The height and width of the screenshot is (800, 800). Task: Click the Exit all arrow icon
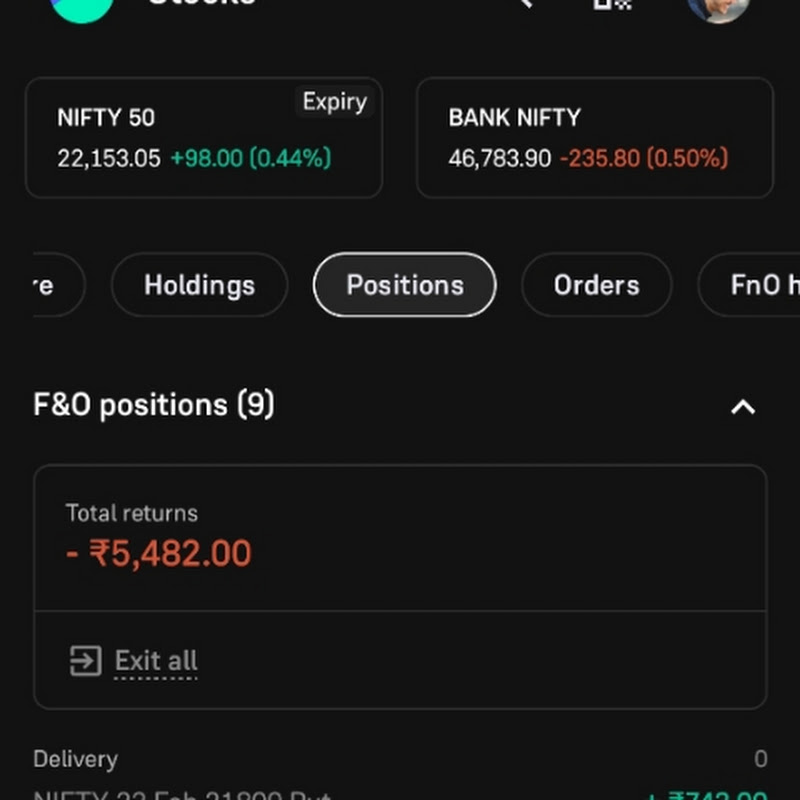click(85, 661)
